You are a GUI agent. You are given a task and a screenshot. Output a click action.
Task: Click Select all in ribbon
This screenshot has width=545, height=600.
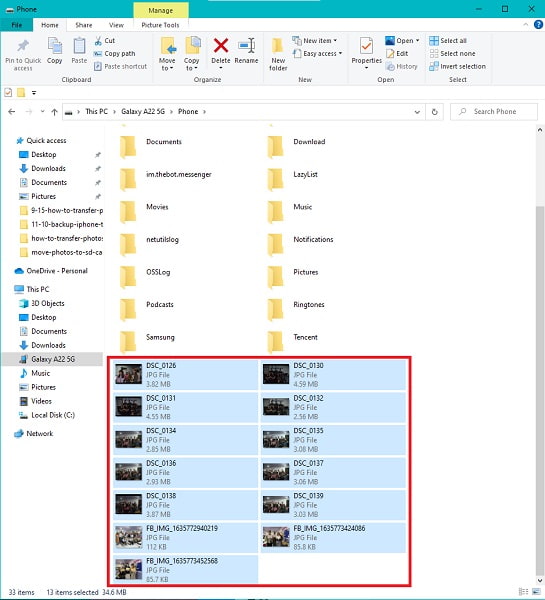tap(448, 41)
